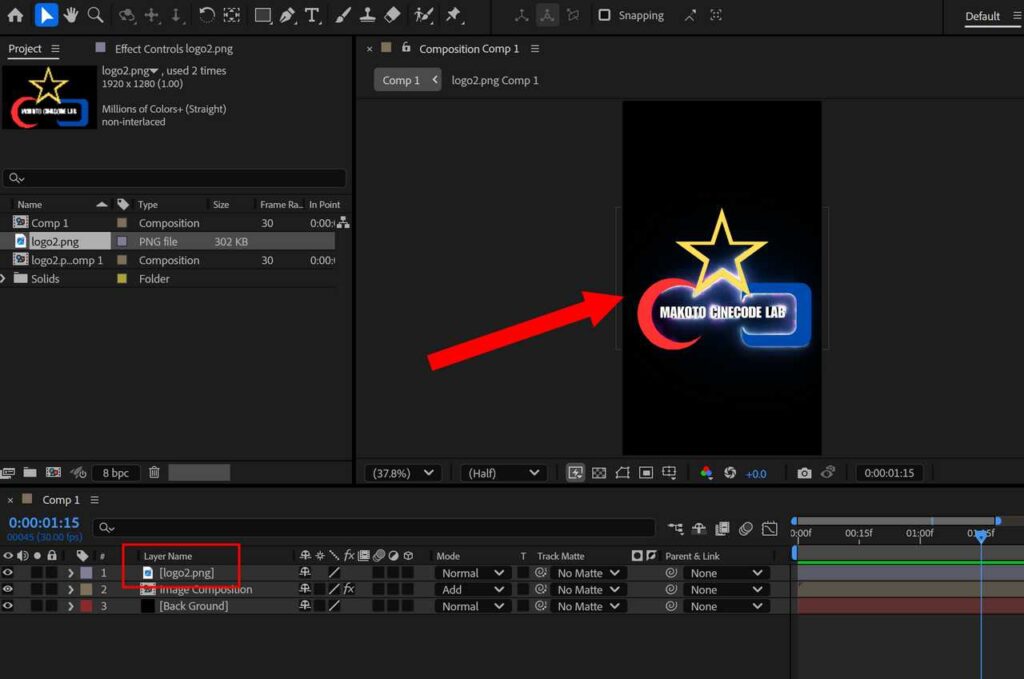Select the Roto Brush tool

tap(424, 15)
